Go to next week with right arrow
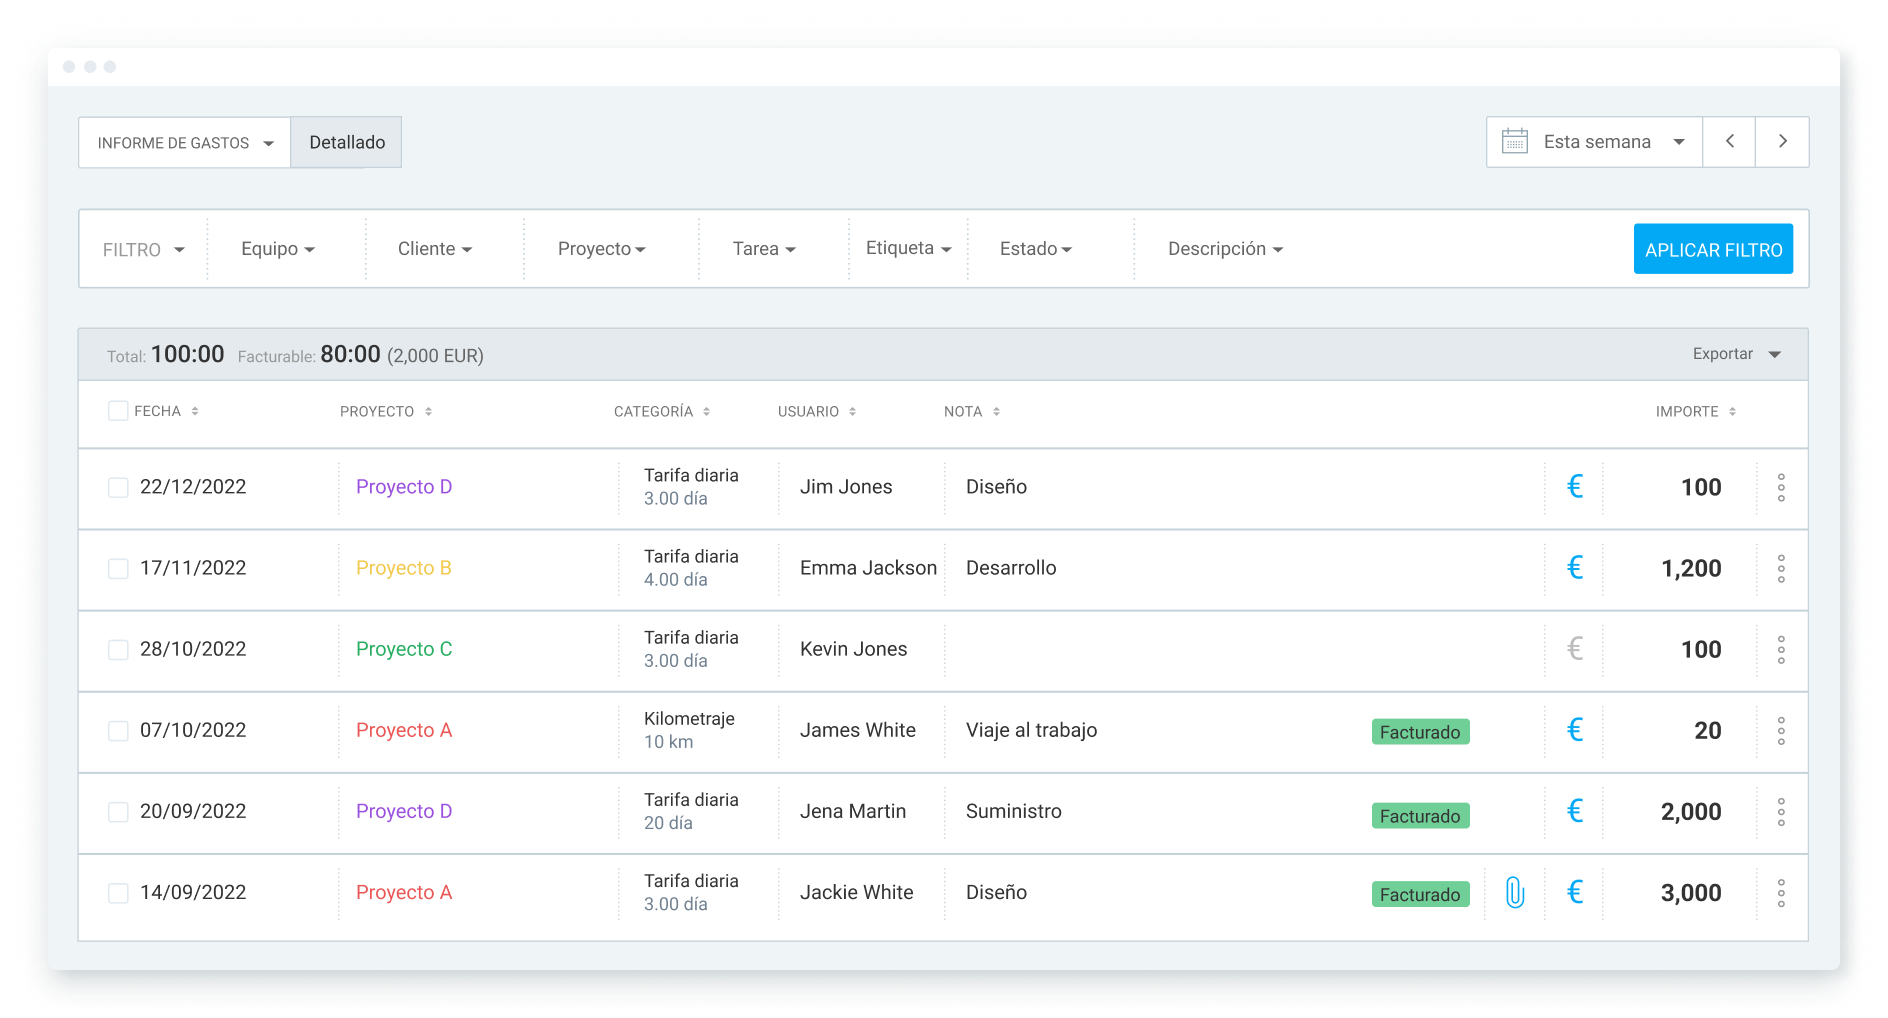The image size is (1888, 1018). (1782, 142)
